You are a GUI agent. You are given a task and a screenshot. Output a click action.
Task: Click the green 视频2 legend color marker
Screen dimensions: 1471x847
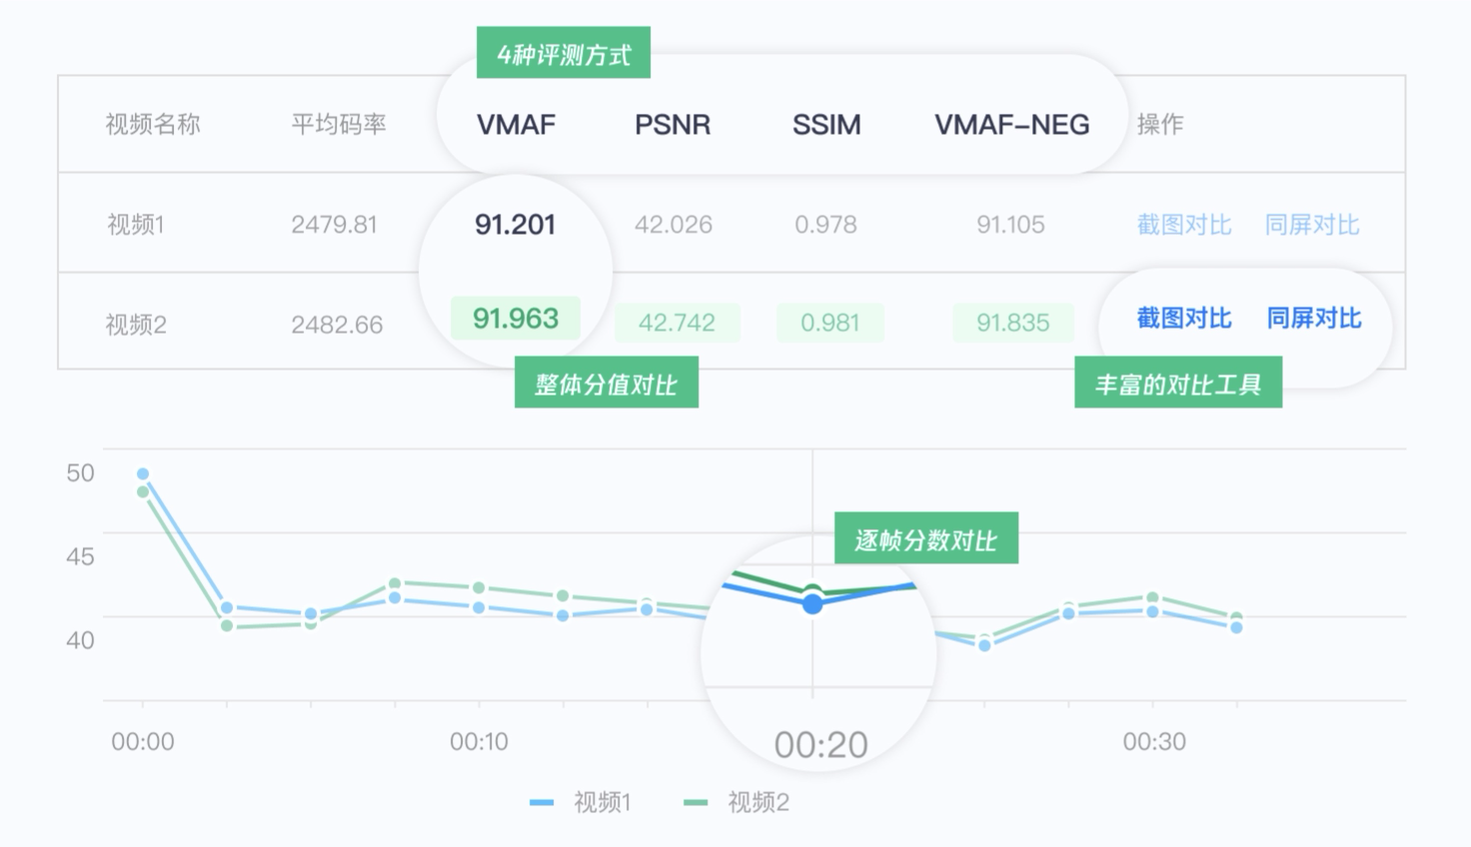pyautogui.click(x=695, y=802)
